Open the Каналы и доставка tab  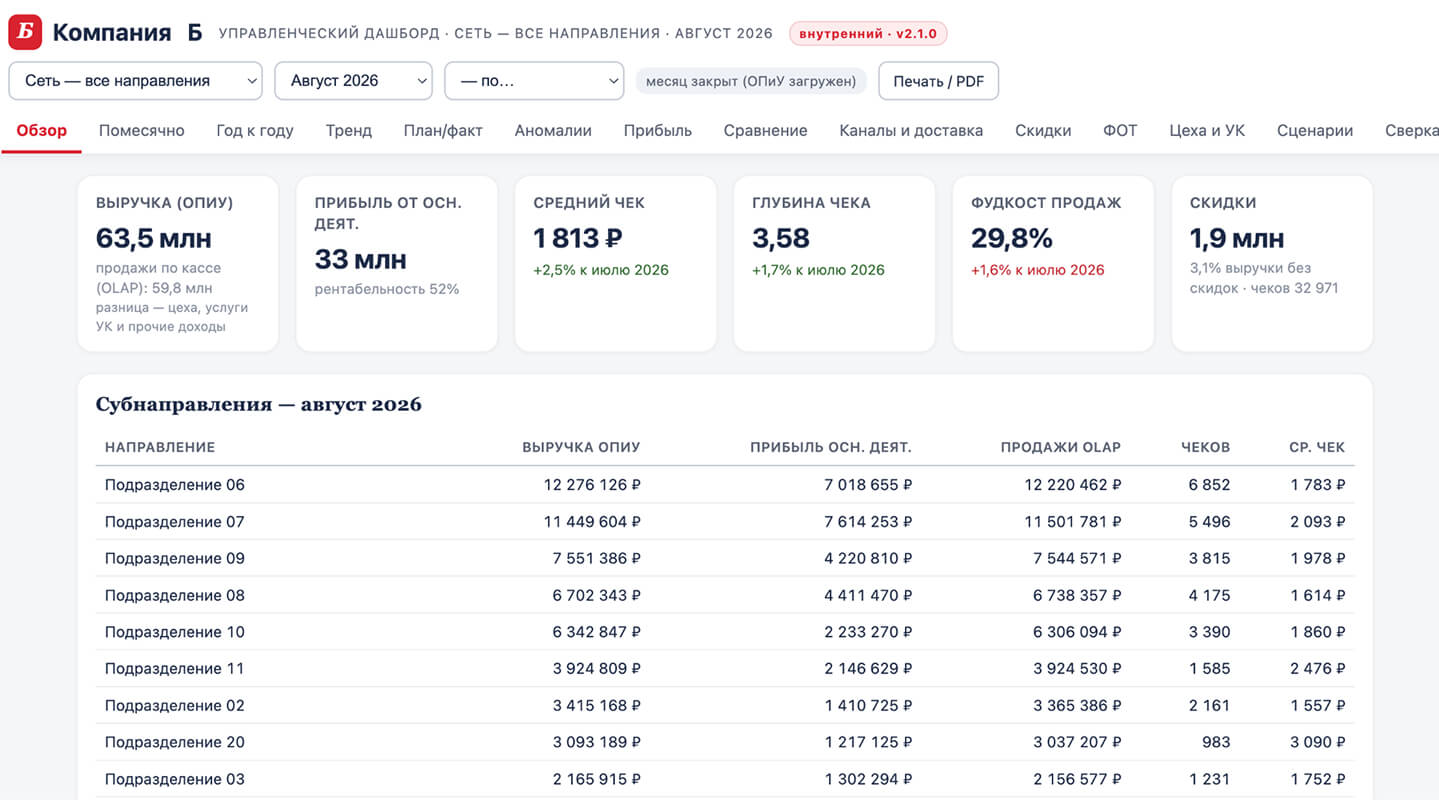pyautogui.click(x=911, y=130)
